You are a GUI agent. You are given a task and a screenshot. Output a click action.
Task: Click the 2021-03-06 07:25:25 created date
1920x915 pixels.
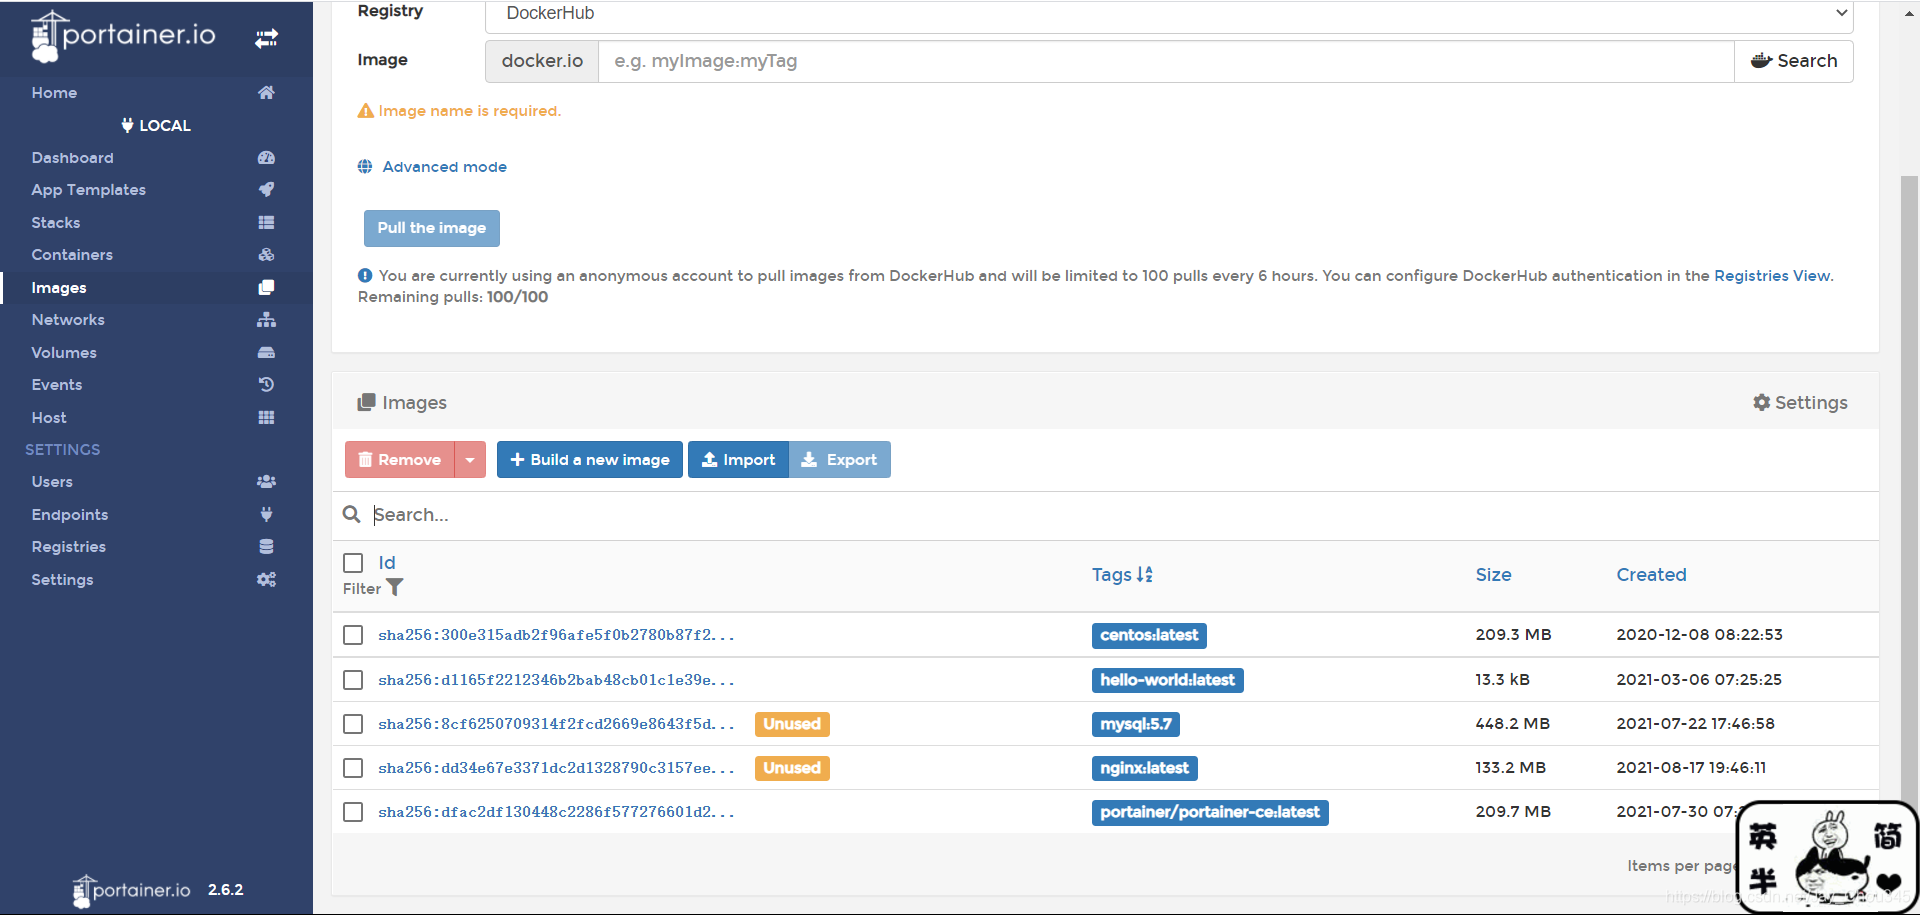pyautogui.click(x=1699, y=680)
